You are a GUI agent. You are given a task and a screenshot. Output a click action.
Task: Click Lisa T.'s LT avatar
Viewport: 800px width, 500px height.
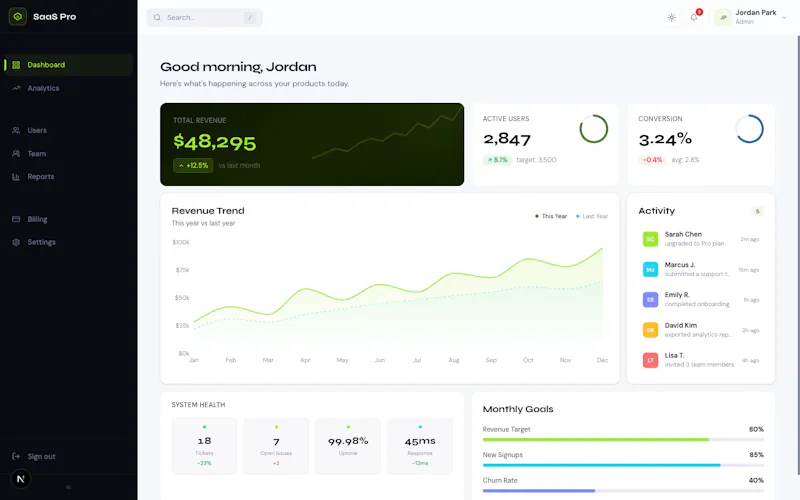click(x=650, y=360)
